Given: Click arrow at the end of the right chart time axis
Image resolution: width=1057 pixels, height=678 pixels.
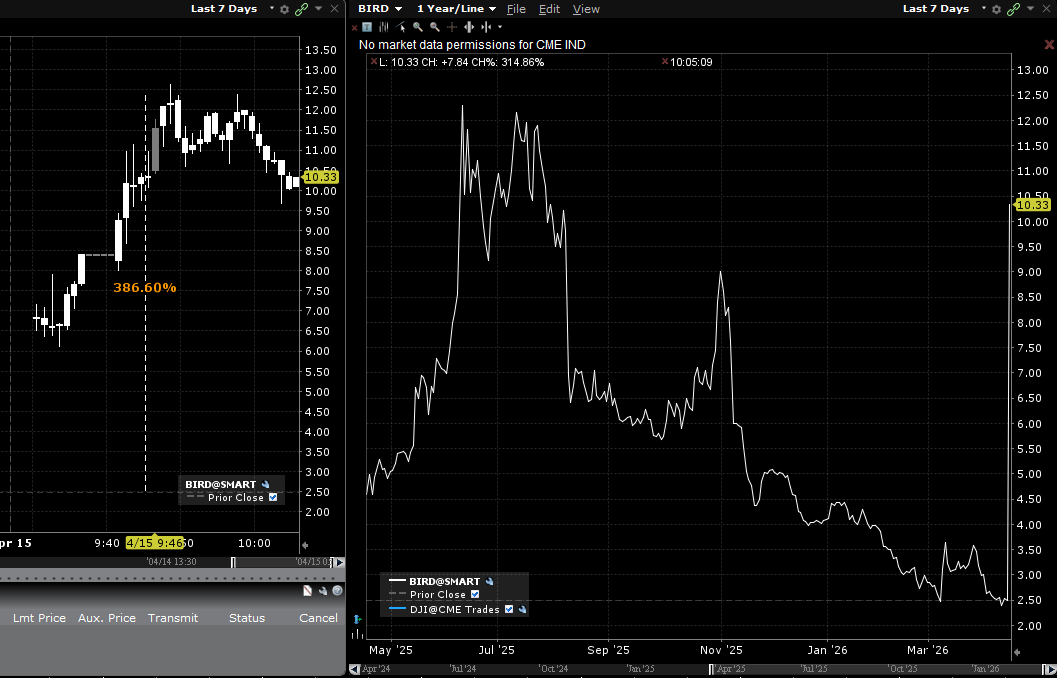Looking at the screenshot, I should 1017,652.
